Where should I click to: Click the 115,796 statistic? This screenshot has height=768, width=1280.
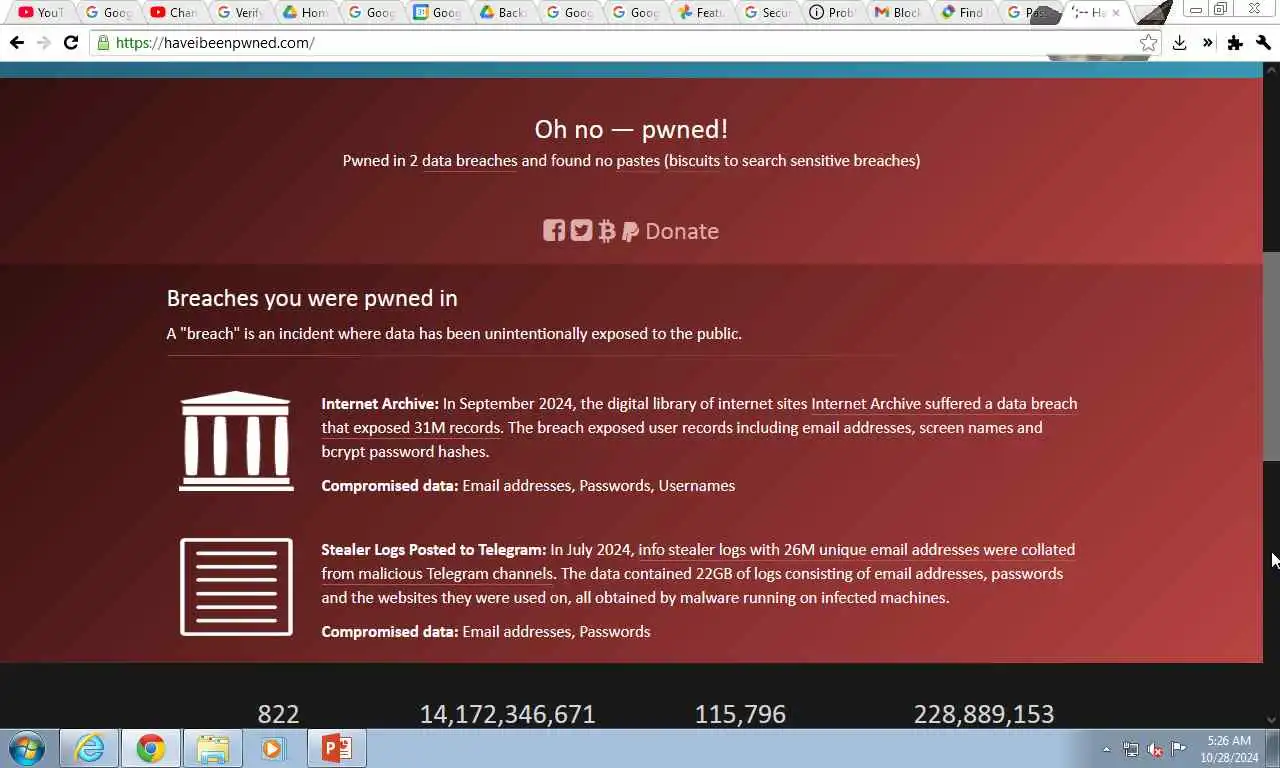(740, 714)
